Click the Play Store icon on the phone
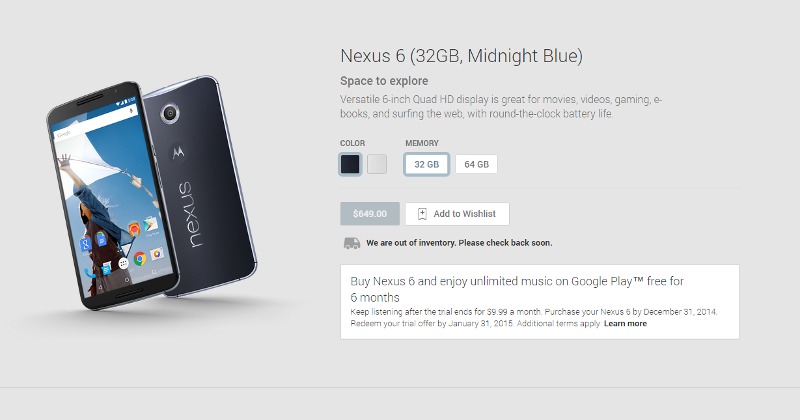 tap(151, 225)
